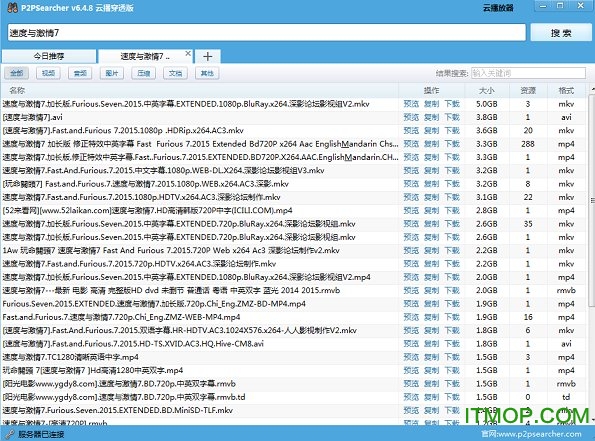The image size is (595, 441).
Task: Filter results by 视频
Action: pyautogui.click(x=48, y=73)
